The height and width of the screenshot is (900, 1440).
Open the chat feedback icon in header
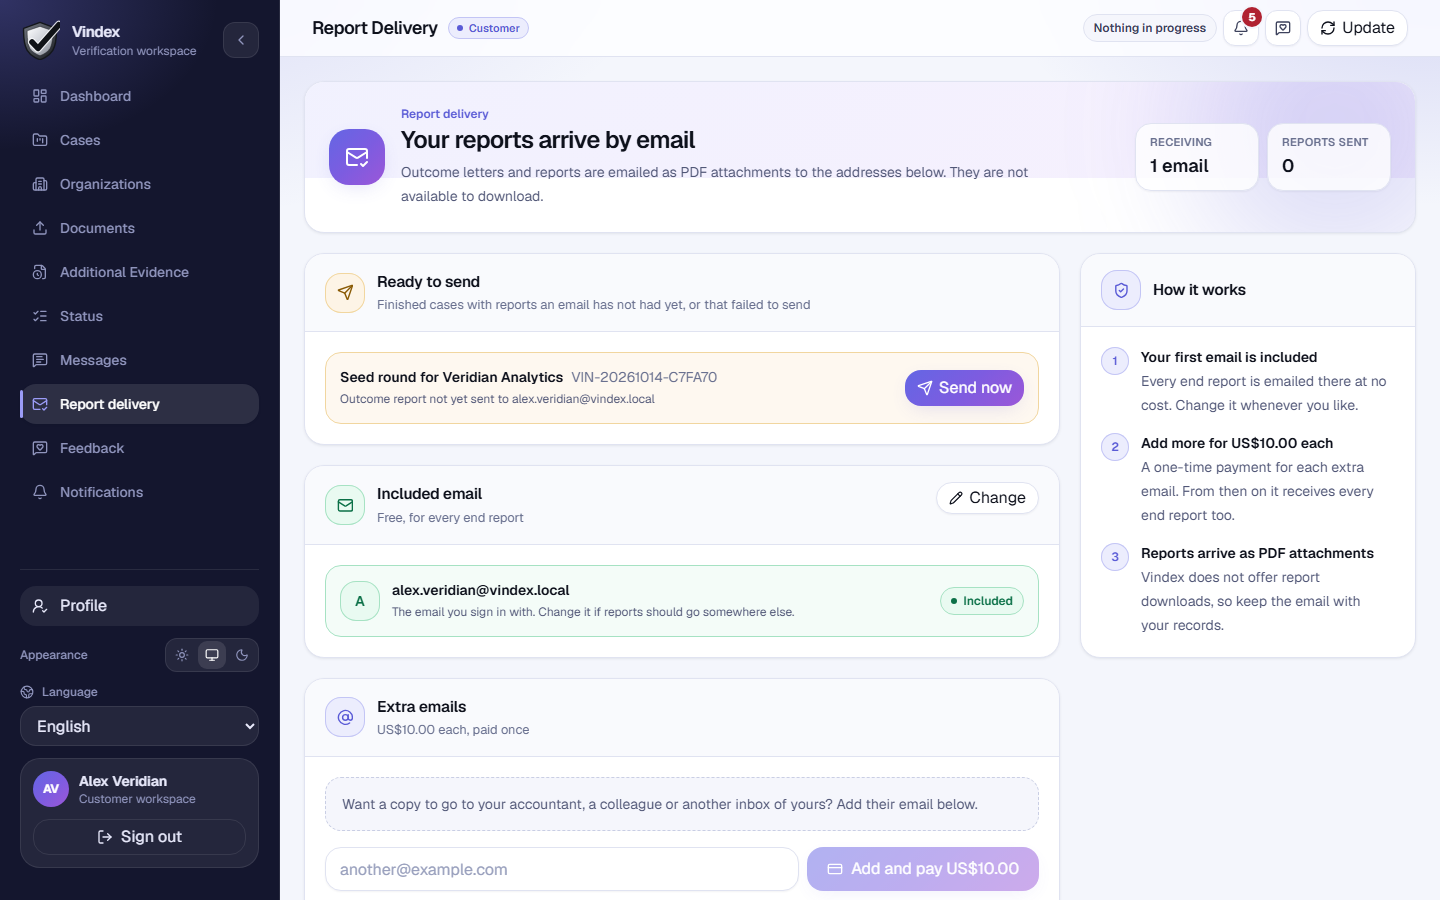click(x=1283, y=28)
